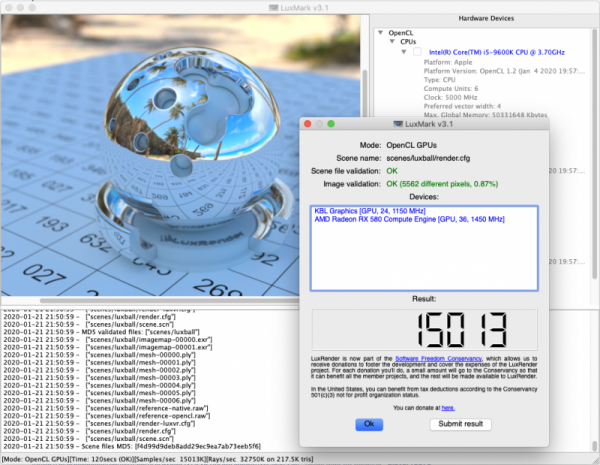Click log line imagemap-00000.exr

[108, 339]
